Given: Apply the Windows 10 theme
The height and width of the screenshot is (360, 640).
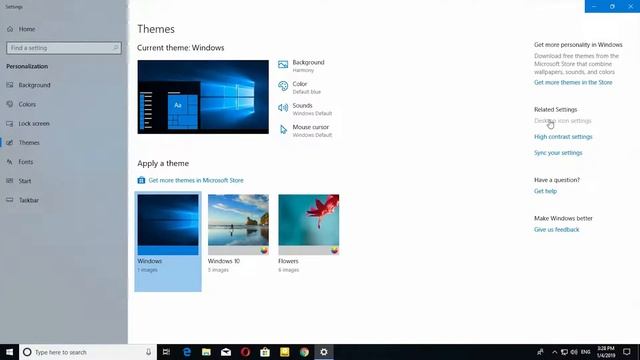Looking at the screenshot, I should [x=238, y=233].
